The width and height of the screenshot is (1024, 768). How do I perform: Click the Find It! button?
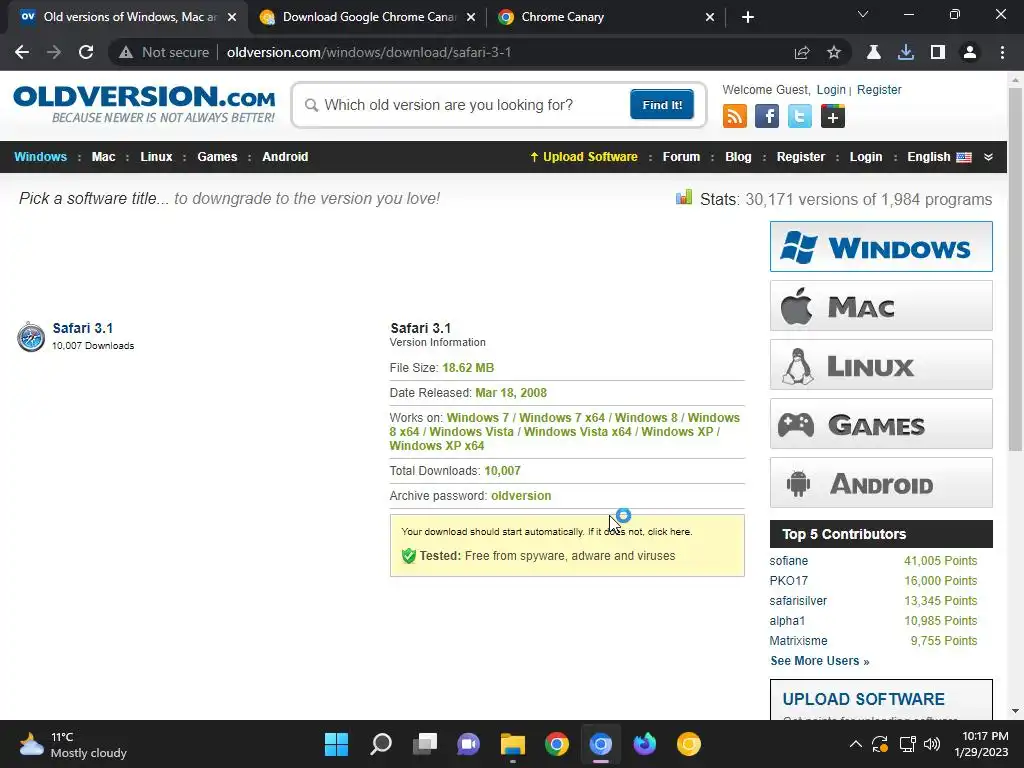662,104
